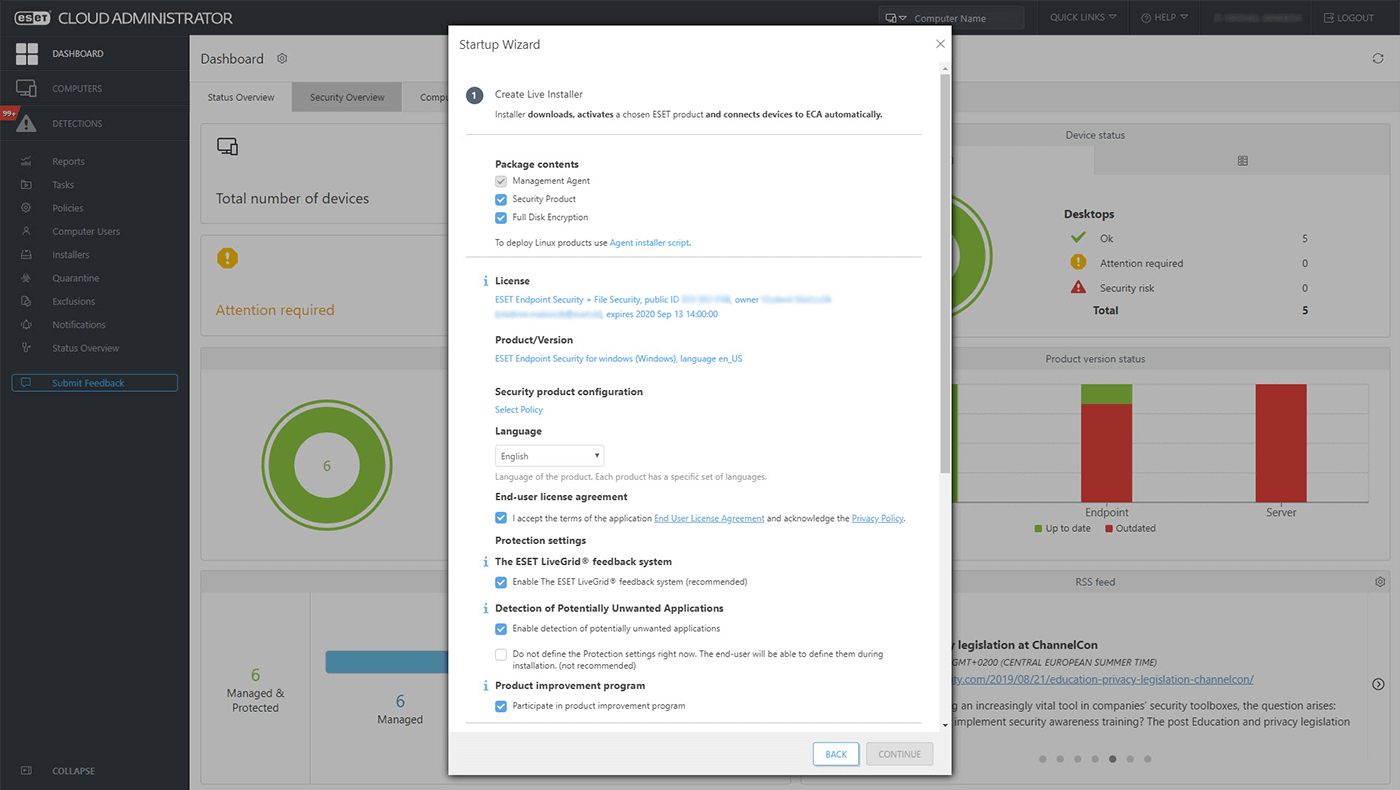The width and height of the screenshot is (1400, 790).
Task: Click the ESET Endpoint Security for windows product link
Action: point(618,358)
